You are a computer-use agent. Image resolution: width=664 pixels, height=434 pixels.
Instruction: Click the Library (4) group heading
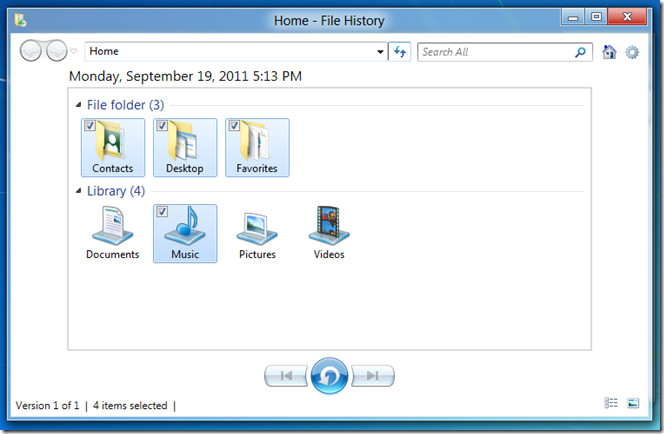[116, 191]
